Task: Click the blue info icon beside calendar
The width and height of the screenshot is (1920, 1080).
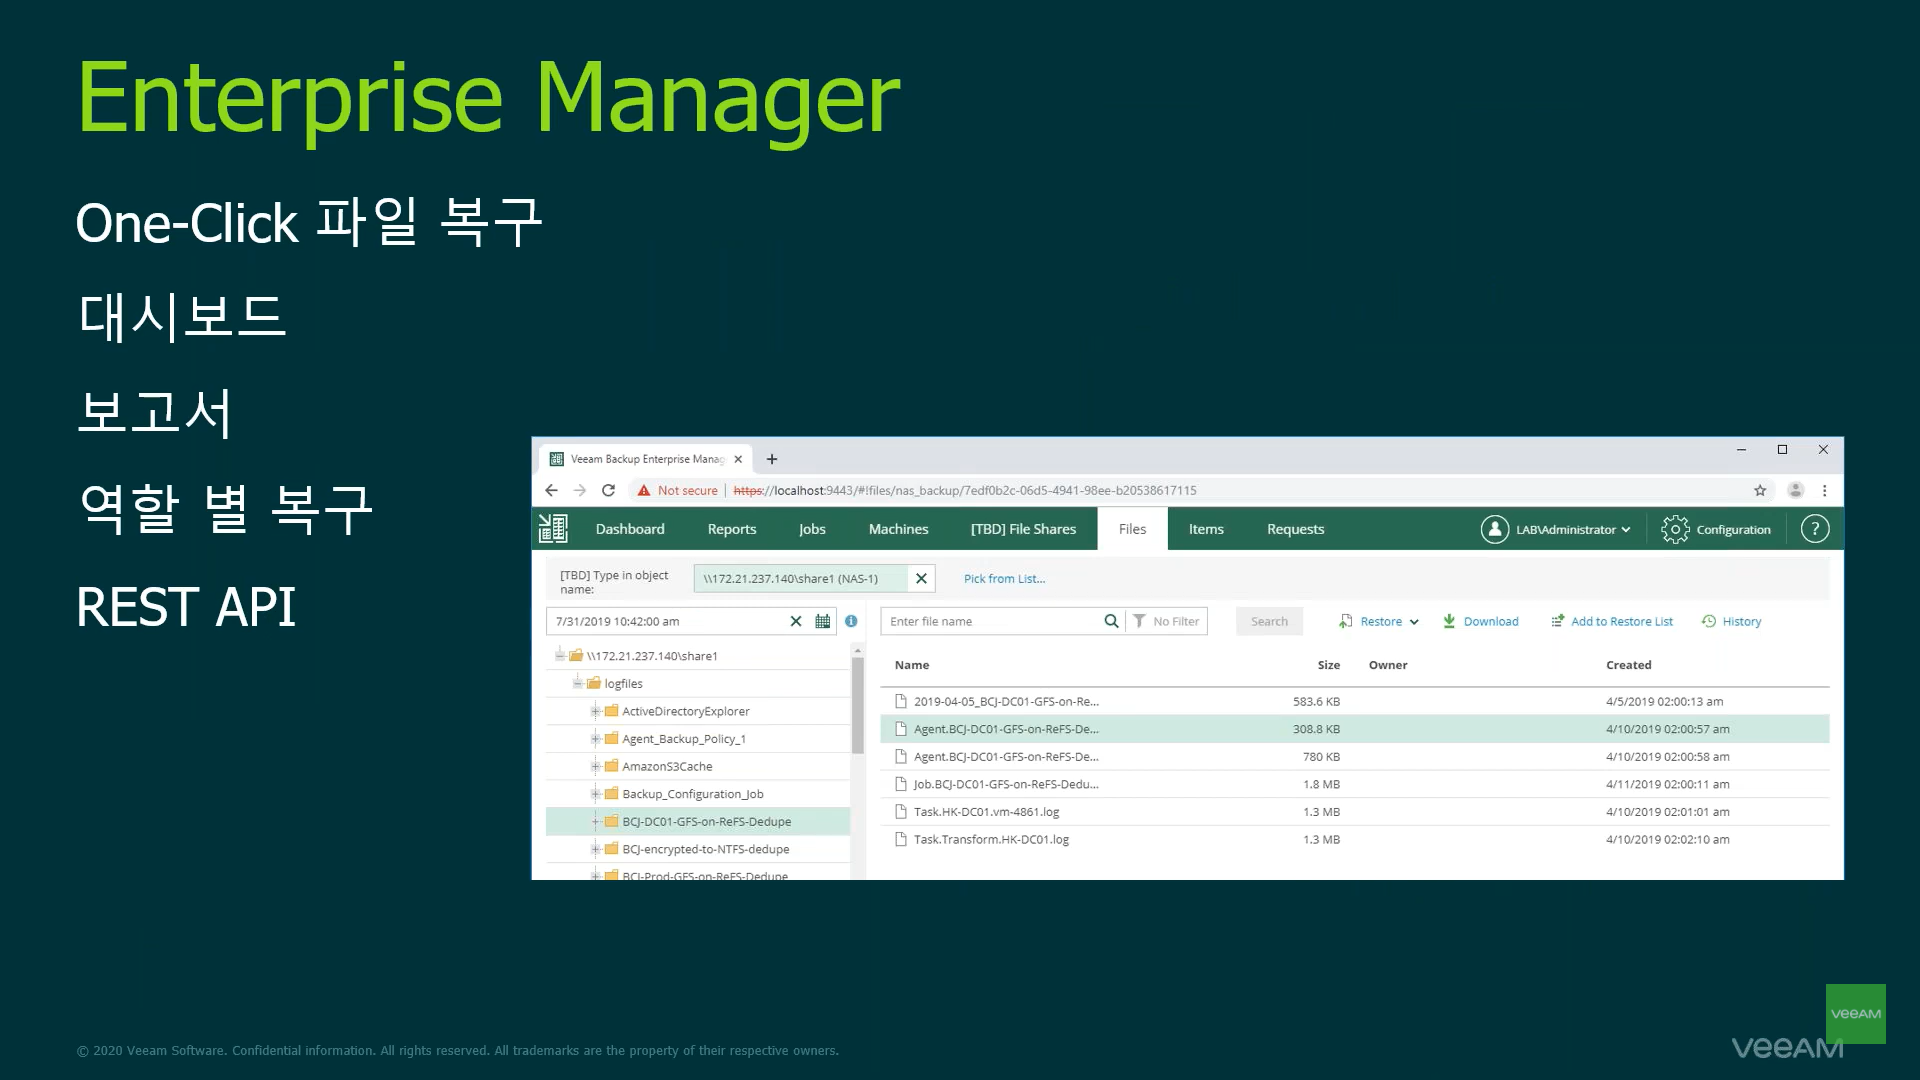Action: 851,621
